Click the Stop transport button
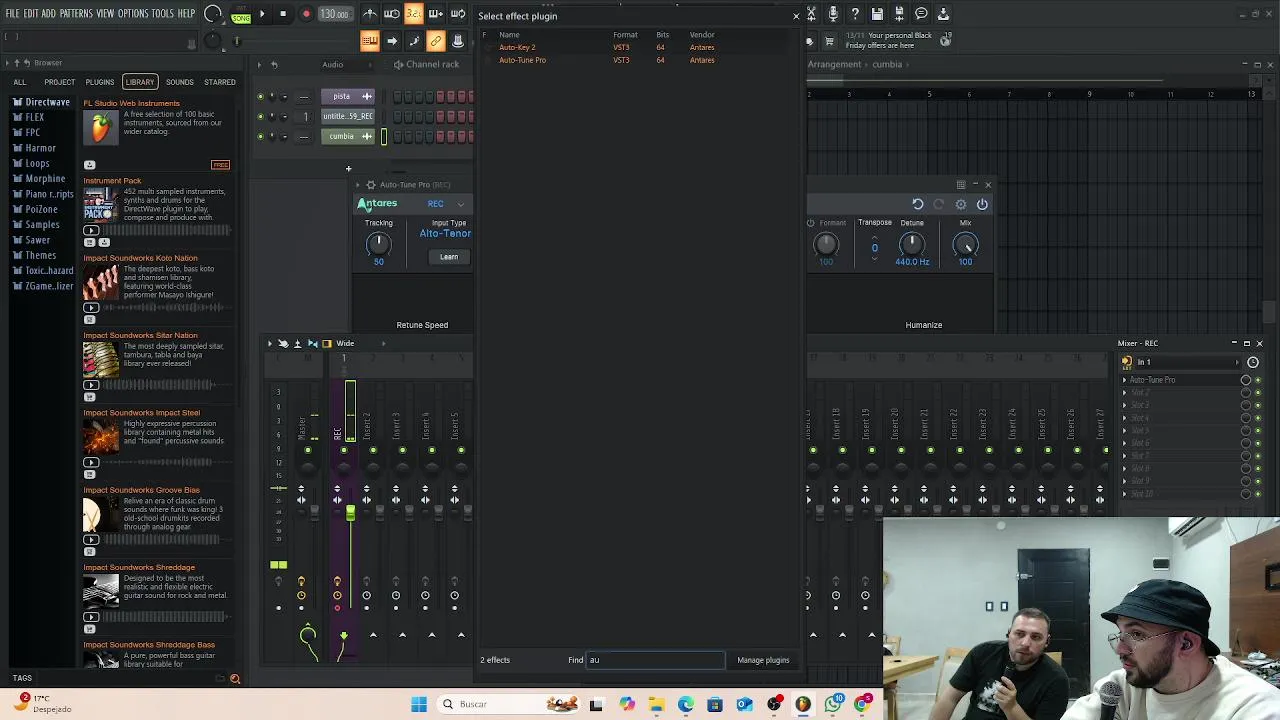 tap(283, 14)
